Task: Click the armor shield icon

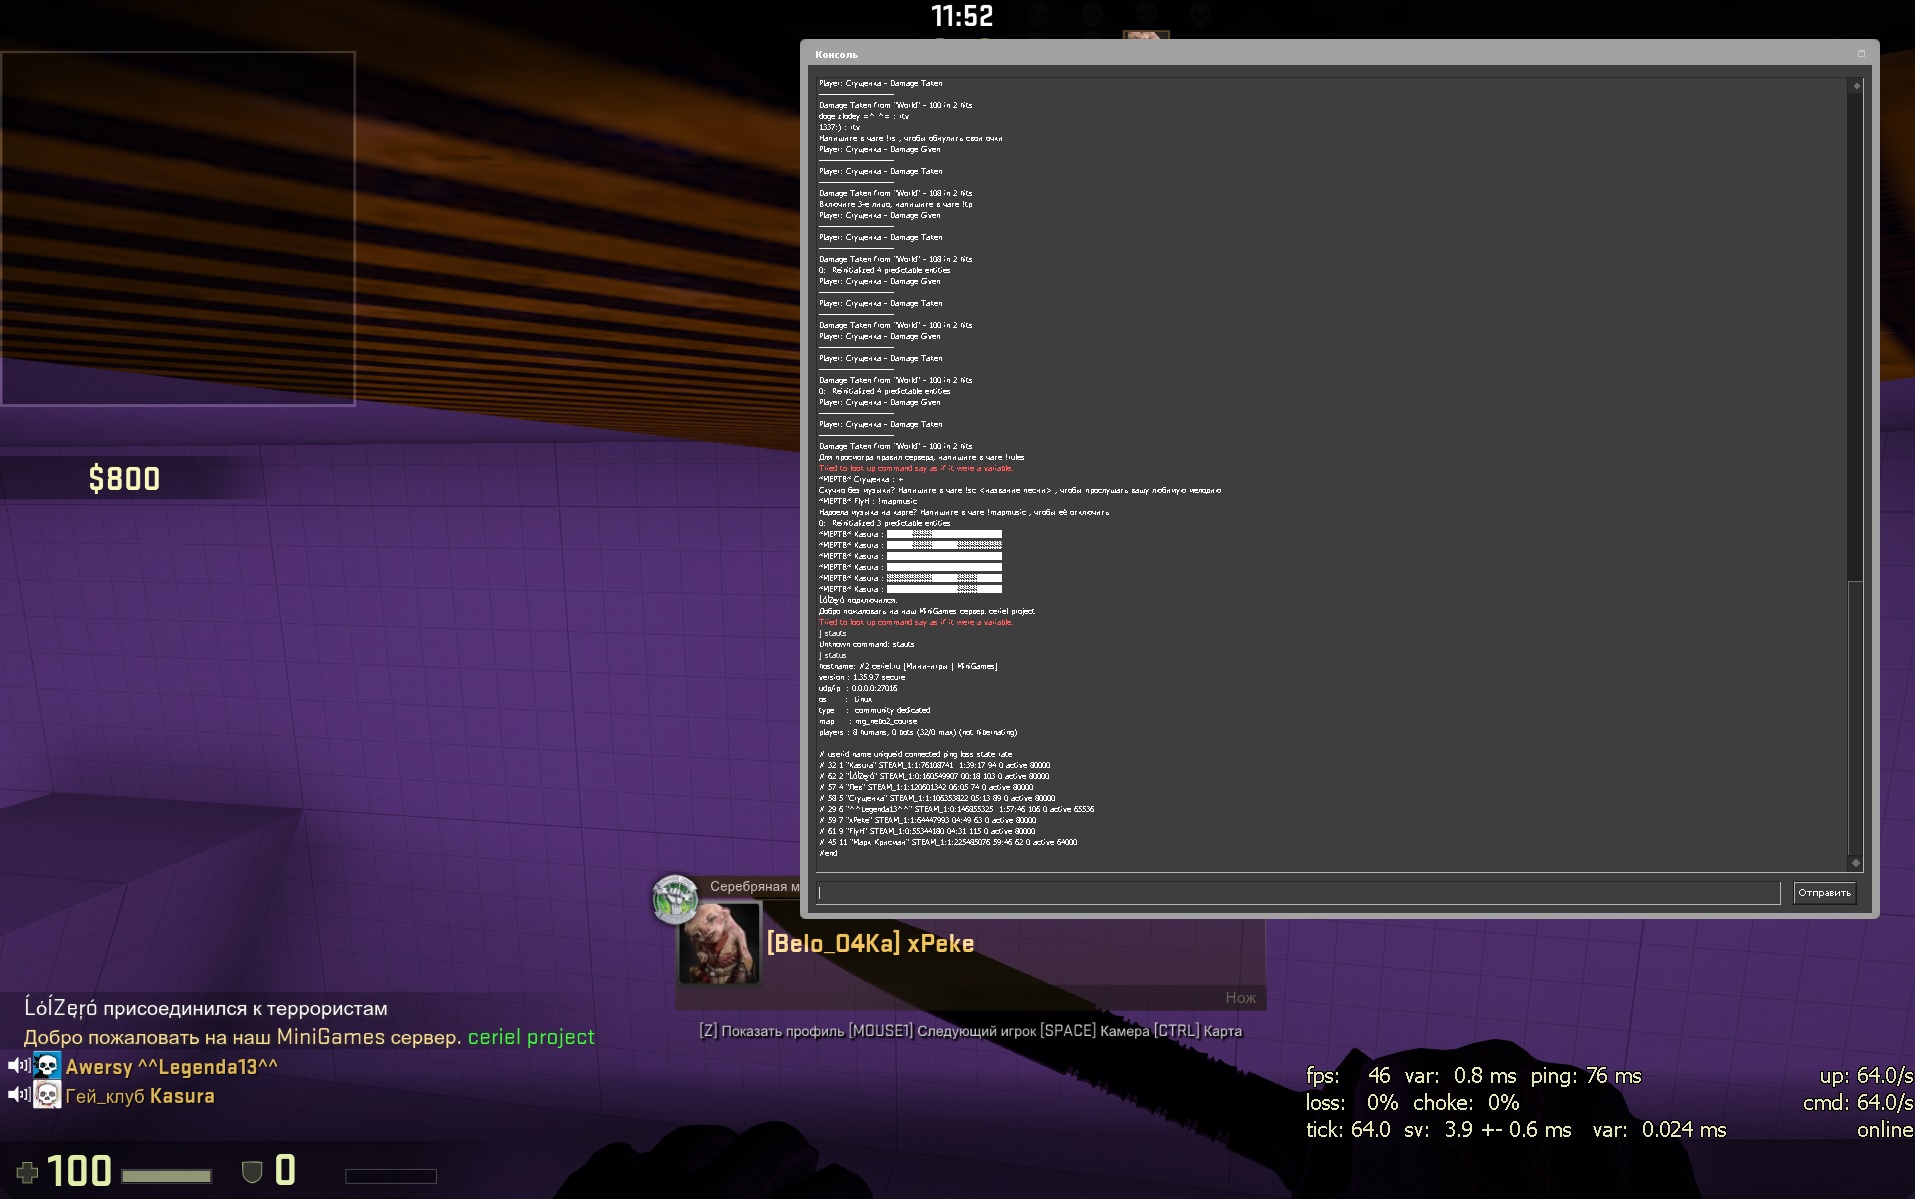Action: [252, 1171]
